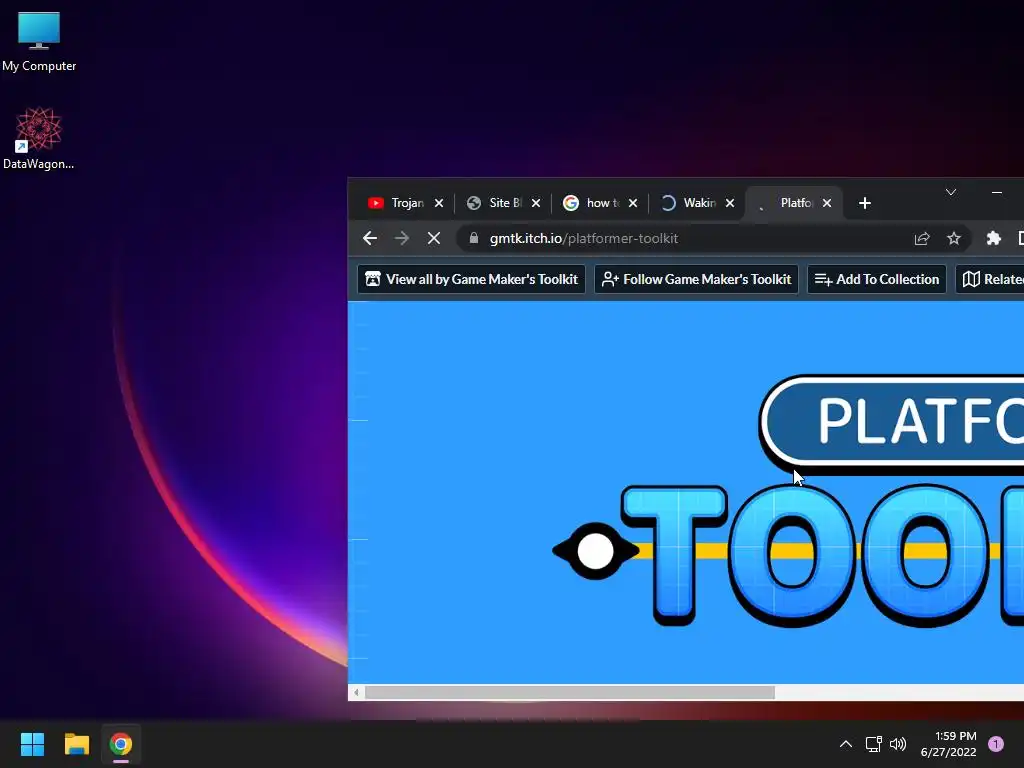
Task: Go forward in browser history
Action: 402,238
